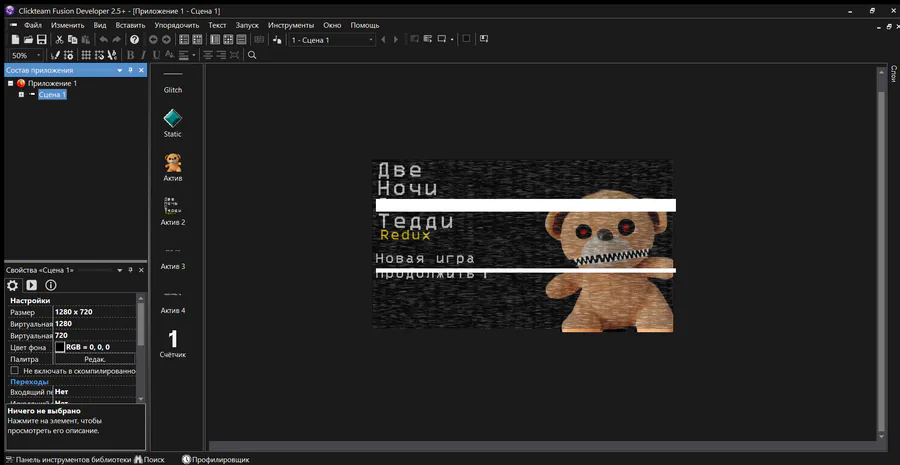Click Панель инструментов библиотеки in status bar
Image resolution: width=900 pixels, height=465 pixels.
click(67, 460)
